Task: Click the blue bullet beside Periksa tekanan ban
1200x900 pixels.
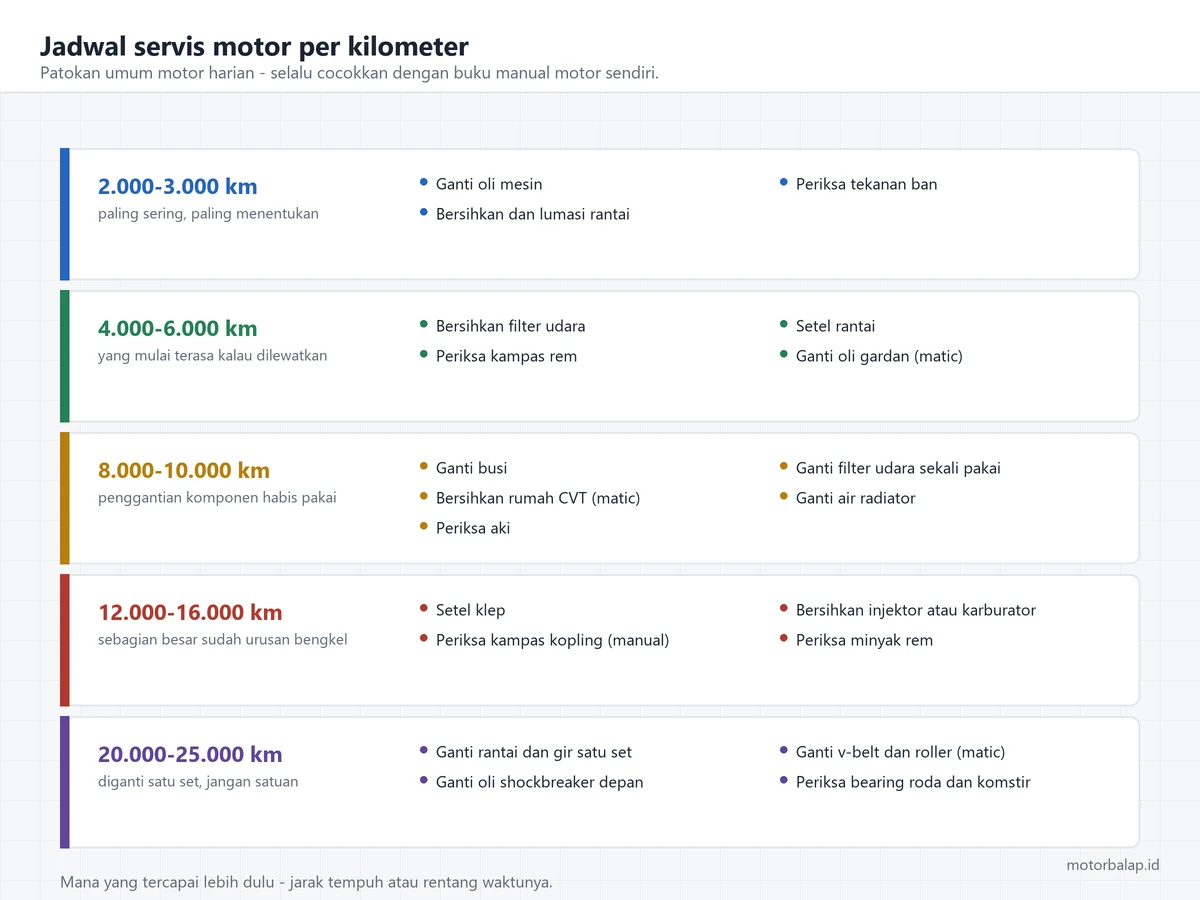Action: coord(784,182)
